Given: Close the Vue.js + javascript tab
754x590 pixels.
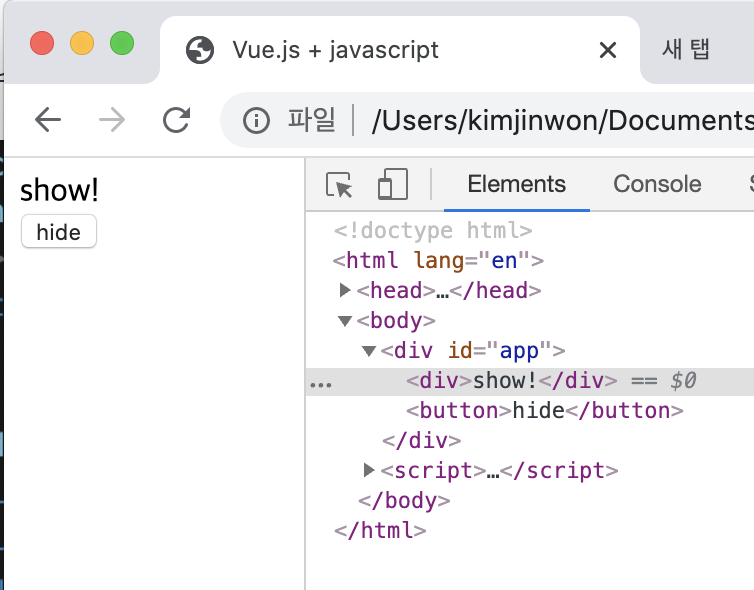Looking at the screenshot, I should [608, 50].
